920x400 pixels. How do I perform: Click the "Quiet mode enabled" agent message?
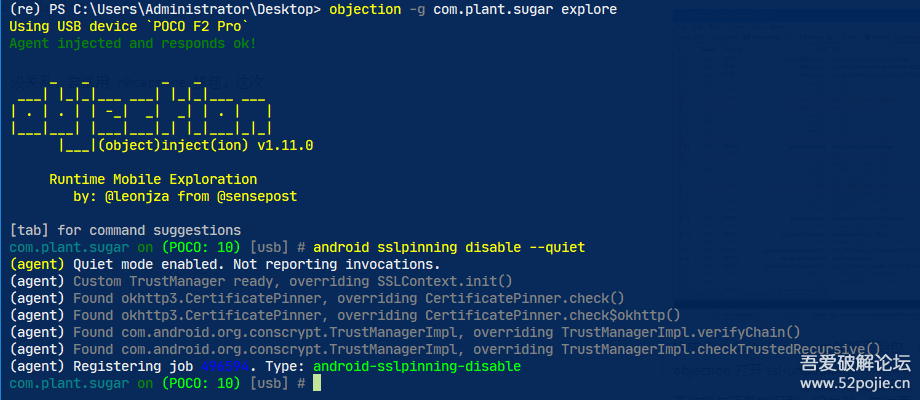tap(224, 264)
